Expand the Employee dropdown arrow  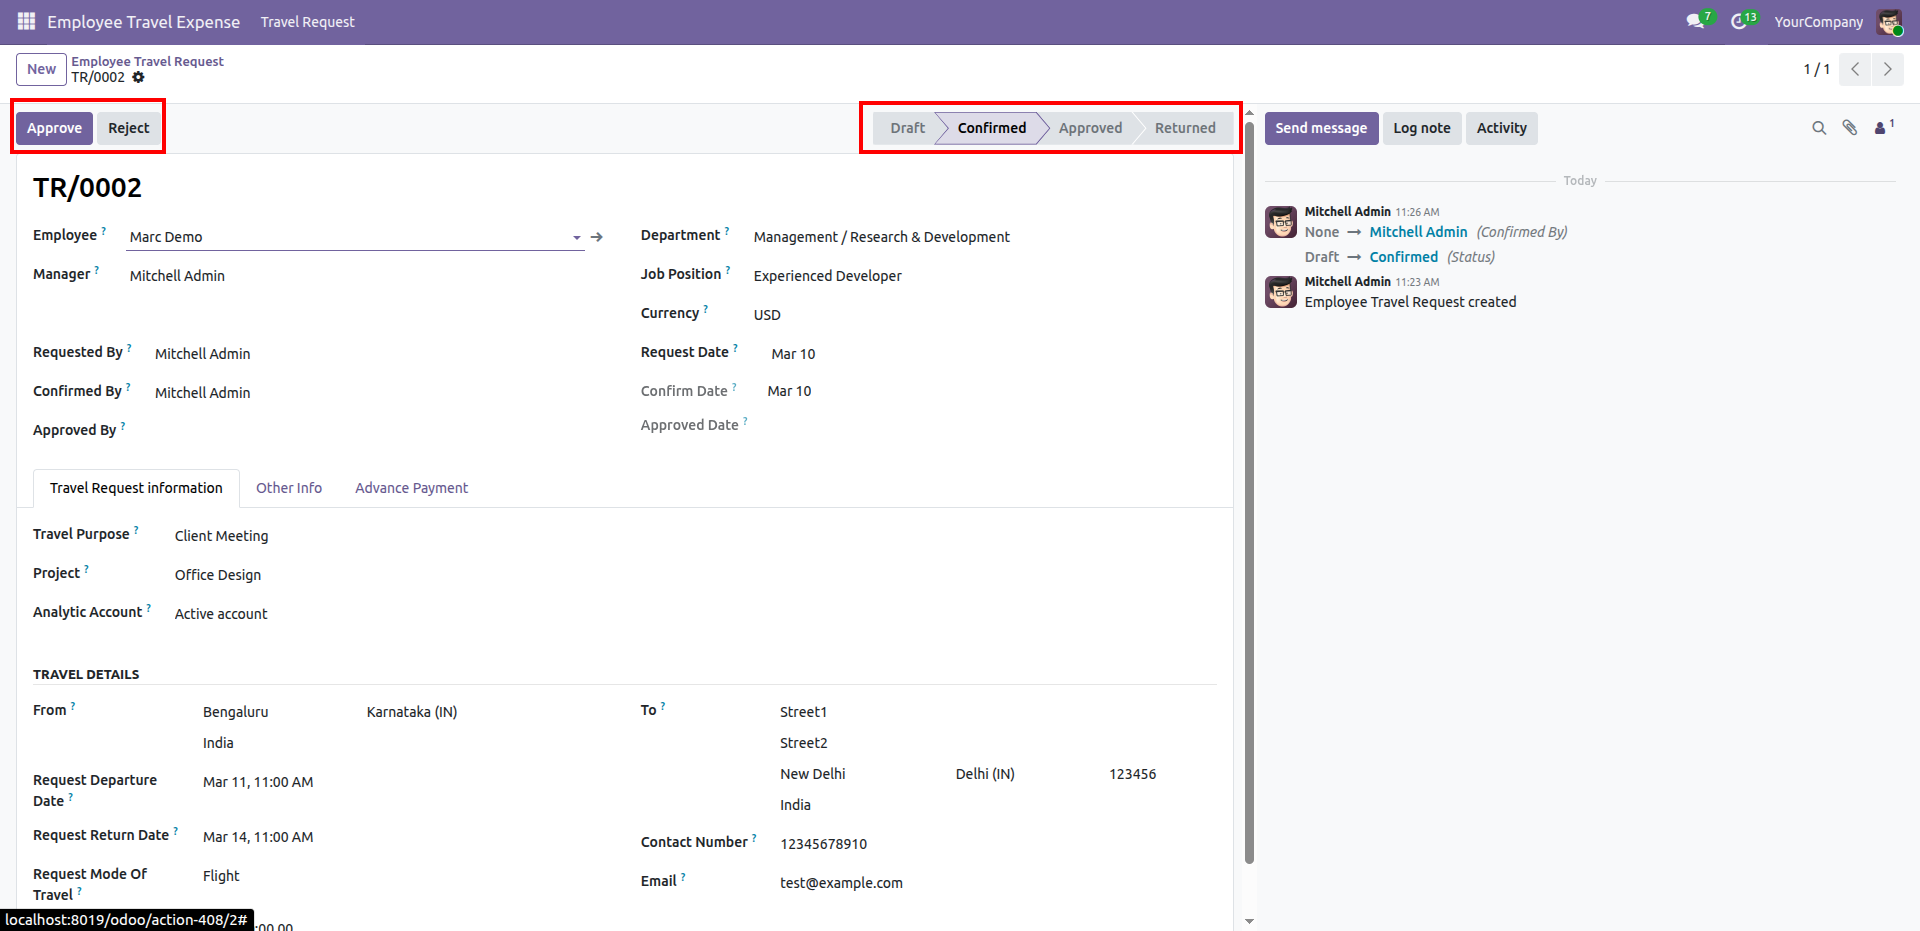click(576, 238)
